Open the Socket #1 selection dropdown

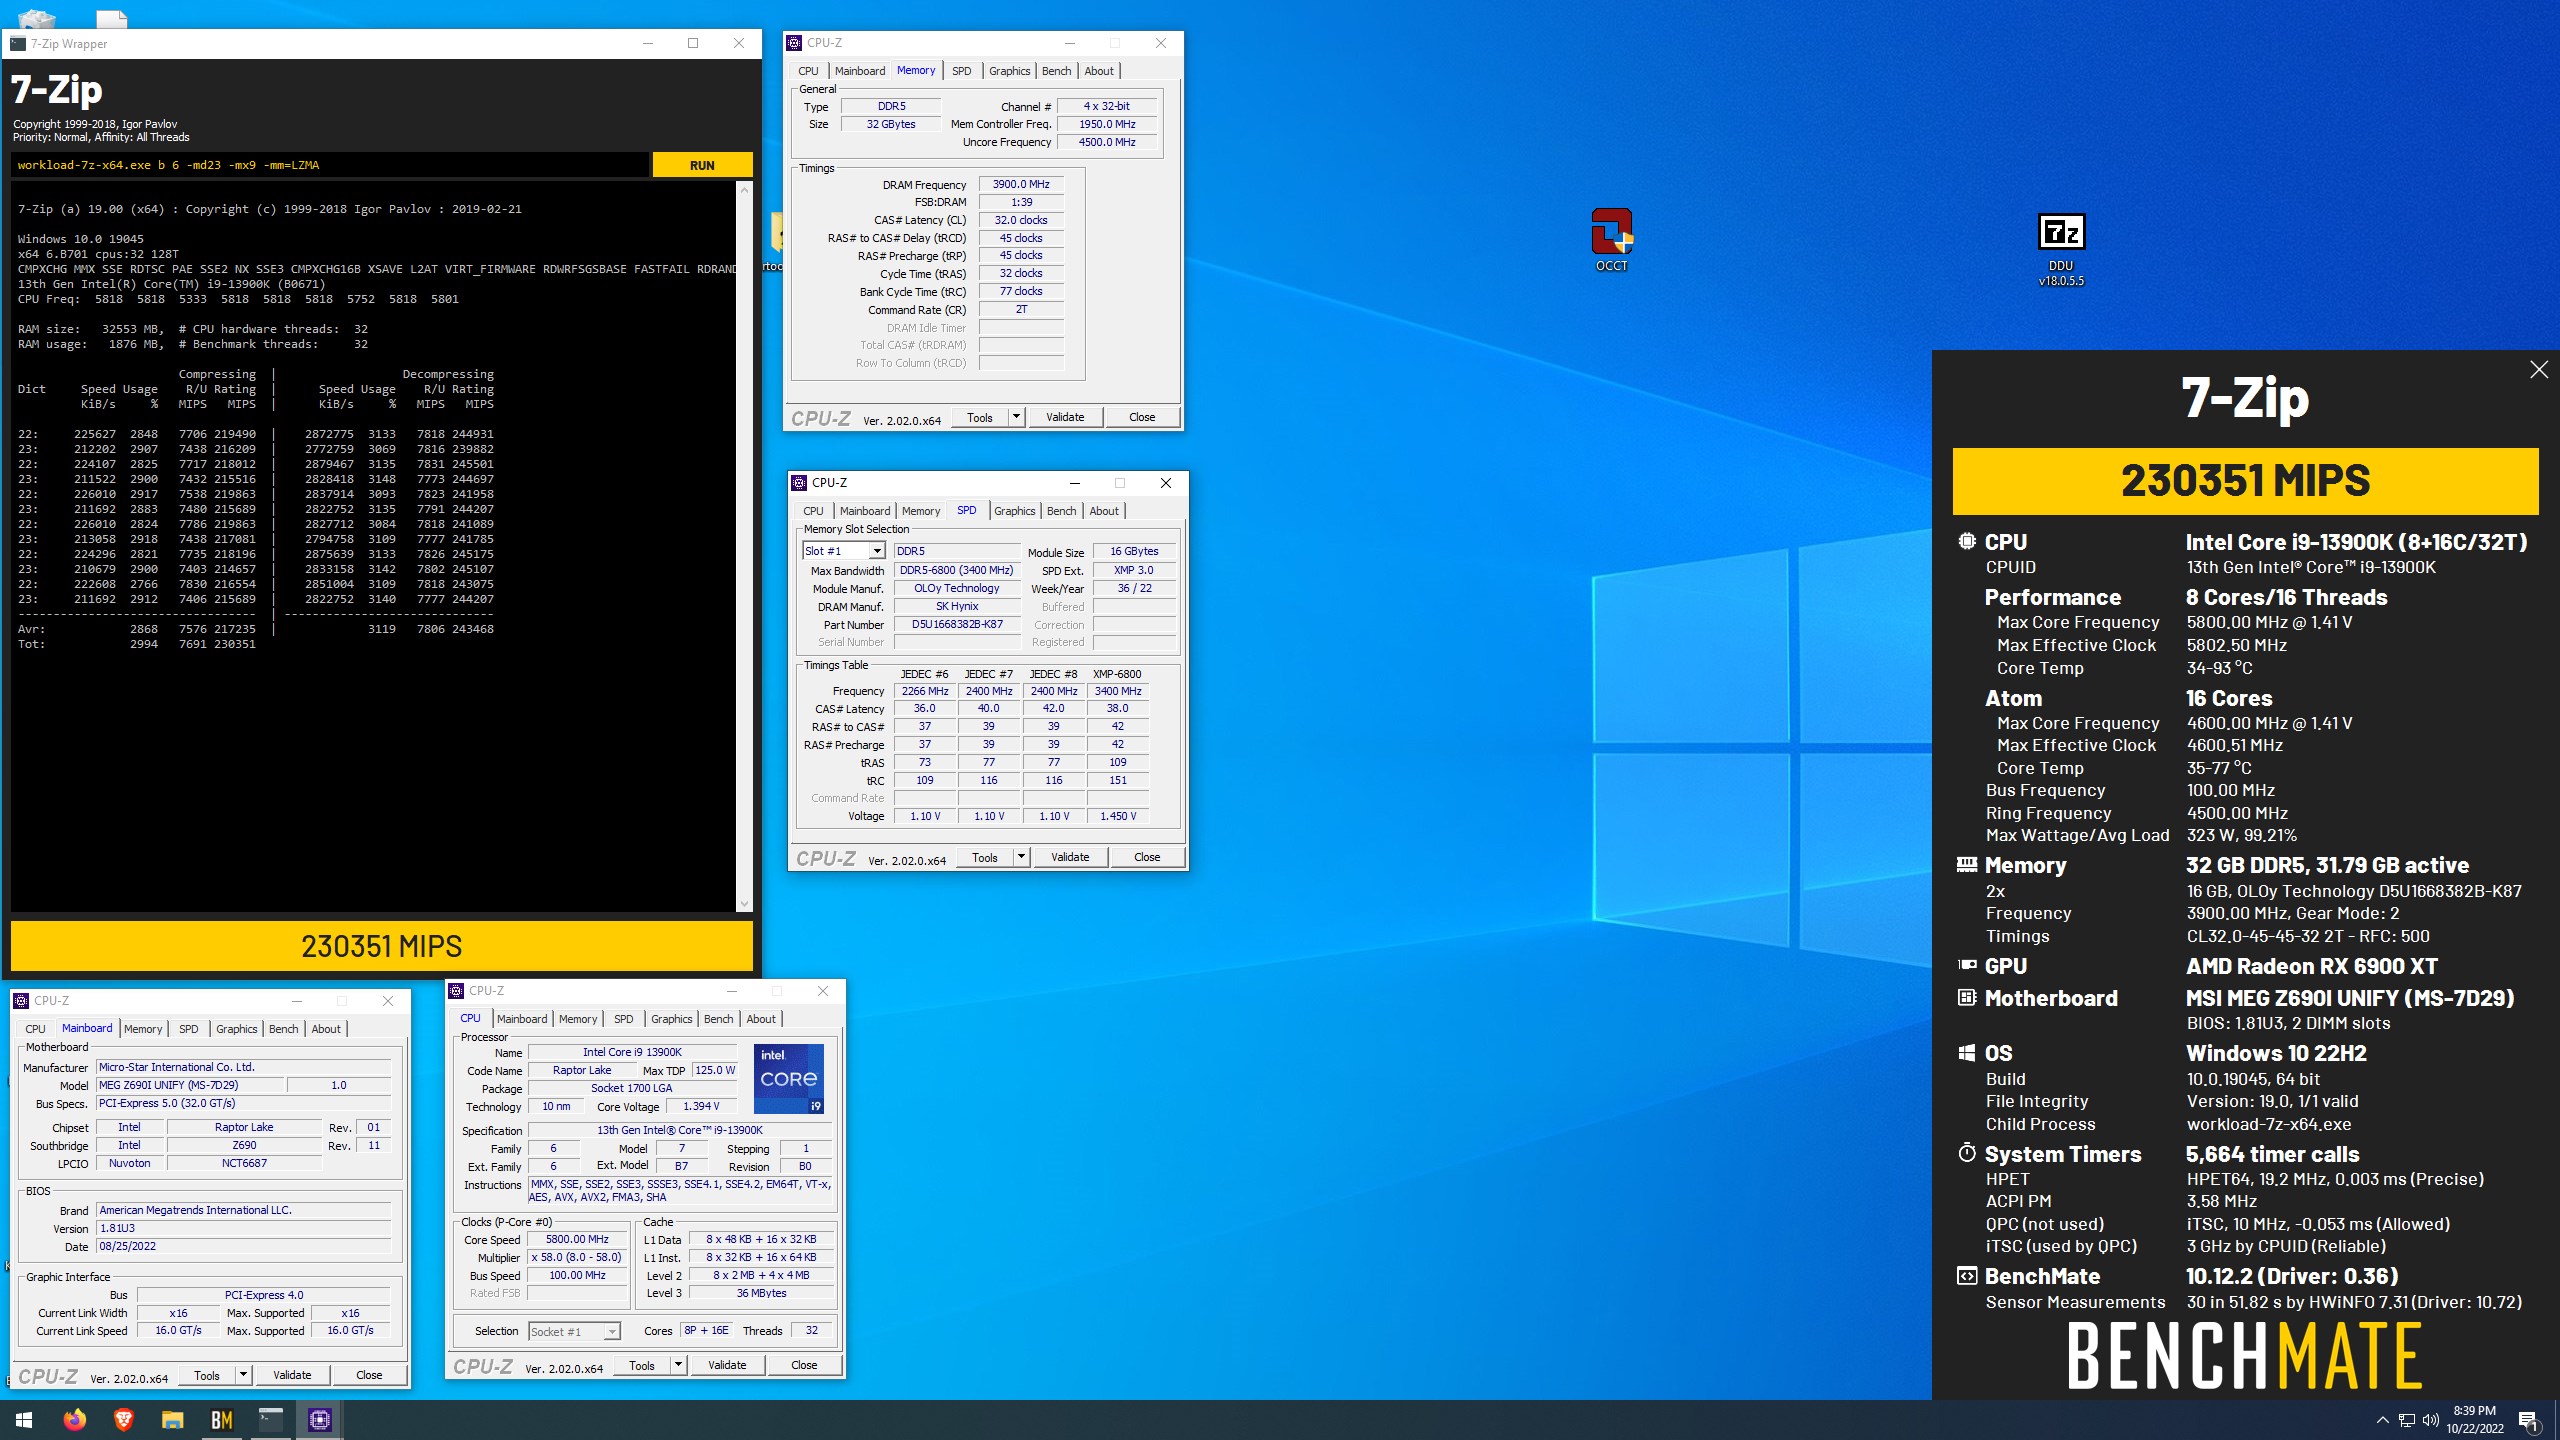point(574,1331)
